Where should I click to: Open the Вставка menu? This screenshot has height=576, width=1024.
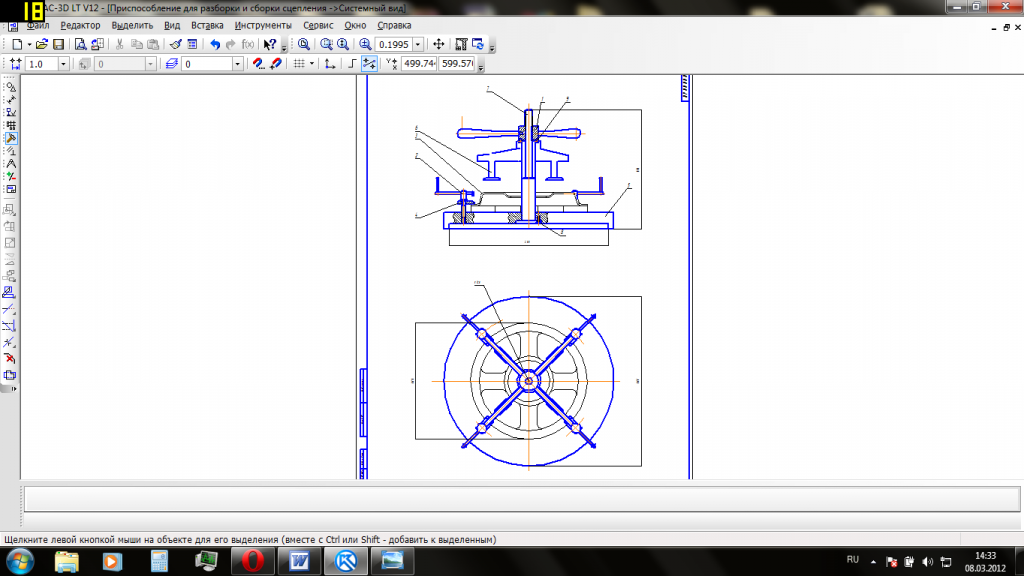point(207,25)
